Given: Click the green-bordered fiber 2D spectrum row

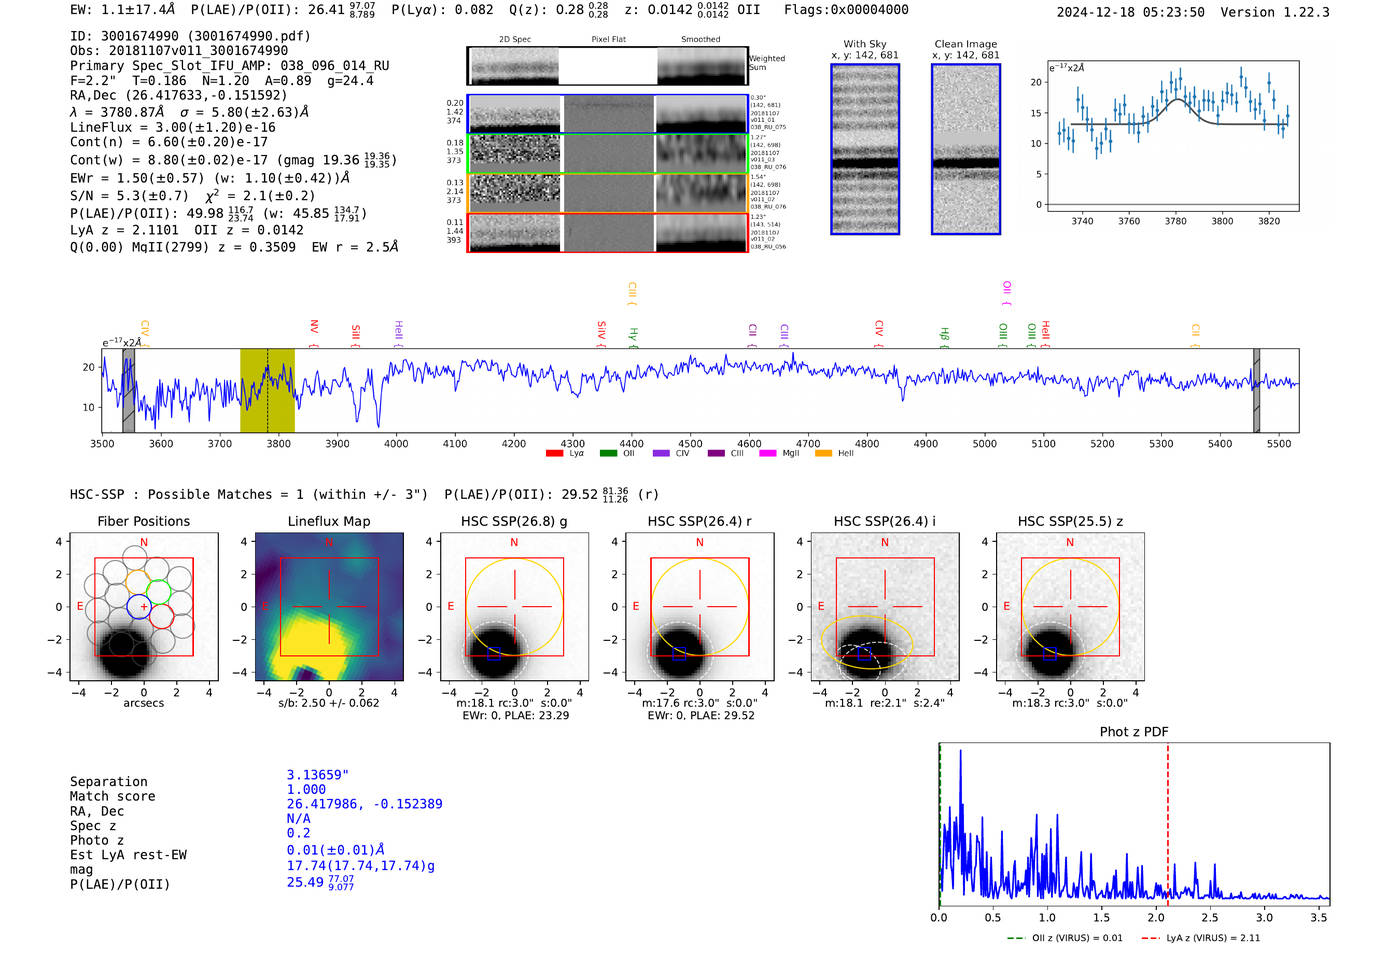Looking at the screenshot, I should (608, 154).
